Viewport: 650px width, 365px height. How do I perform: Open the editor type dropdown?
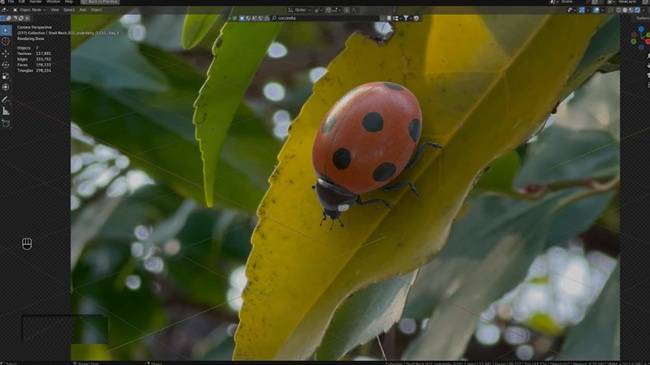[x=5, y=10]
